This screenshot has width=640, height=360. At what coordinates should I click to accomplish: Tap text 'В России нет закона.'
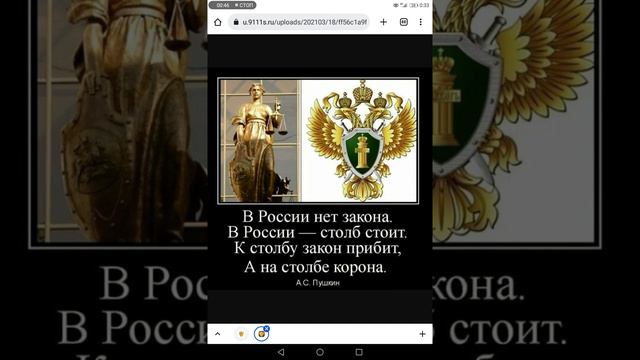click(317, 216)
